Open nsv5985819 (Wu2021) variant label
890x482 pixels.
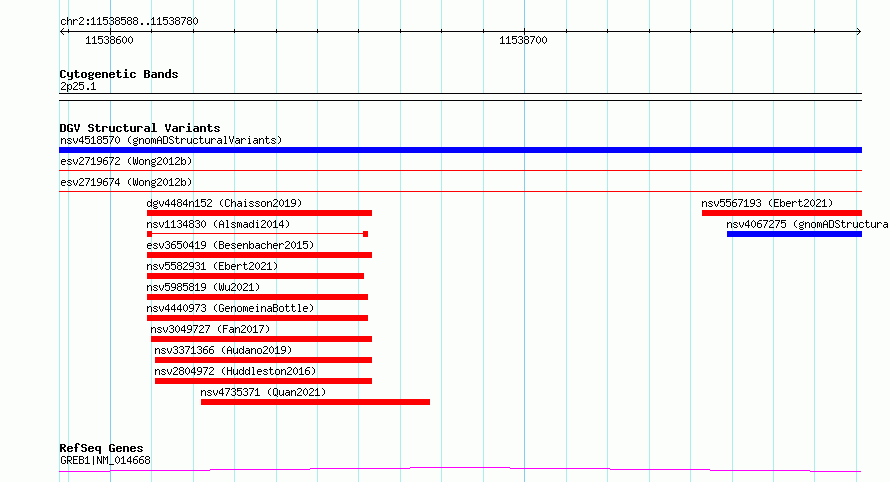pos(203,287)
